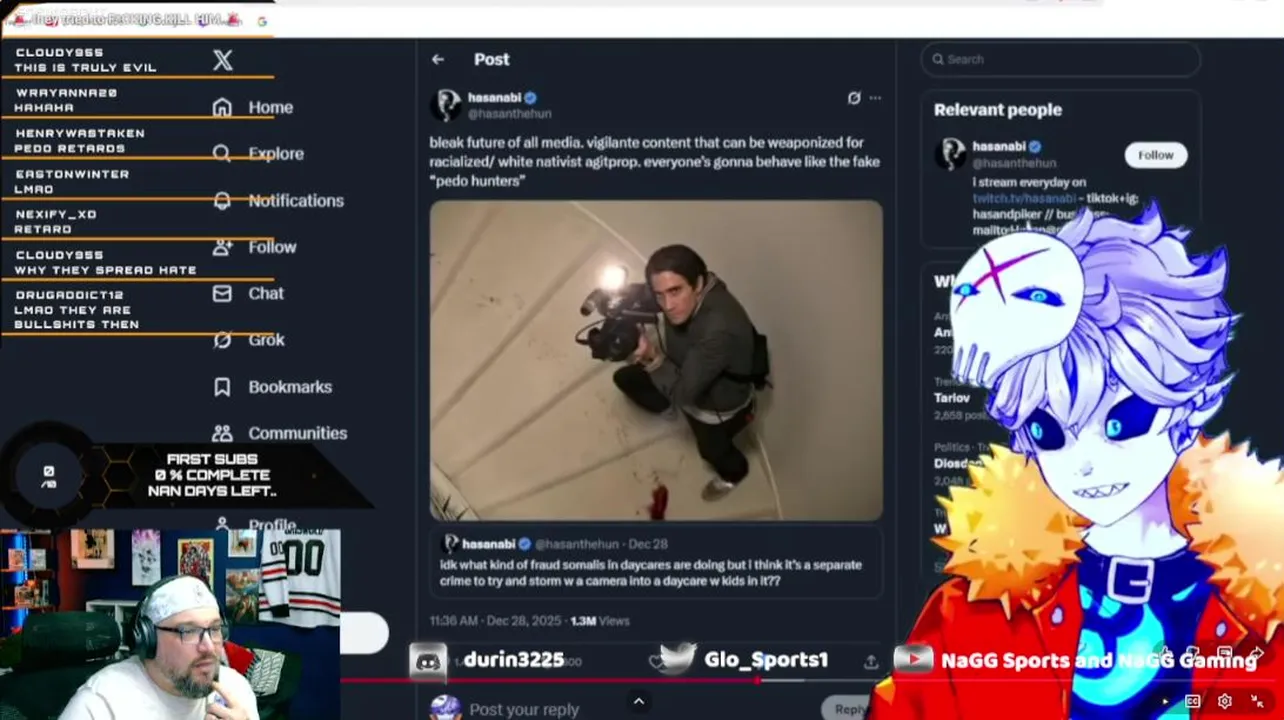Click the Relevant people heading
This screenshot has width=1284, height=720.
point(998,110)
